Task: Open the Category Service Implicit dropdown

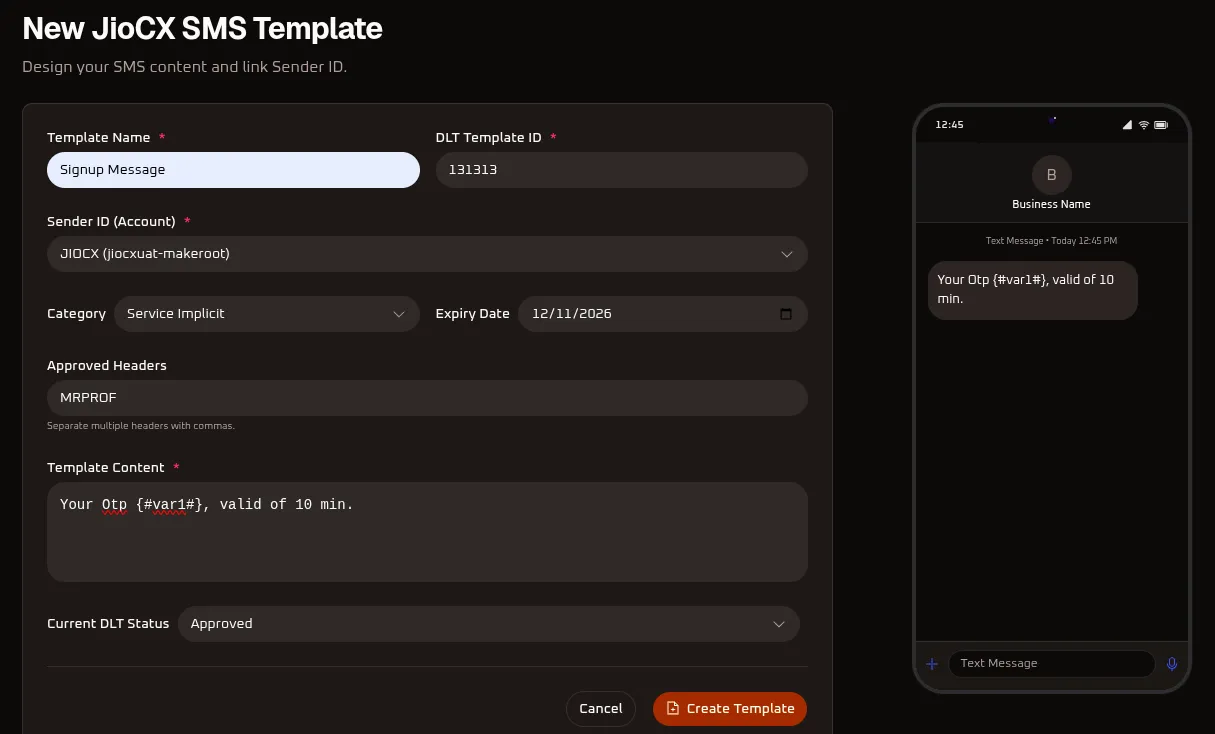Action: tap(266, 314)
